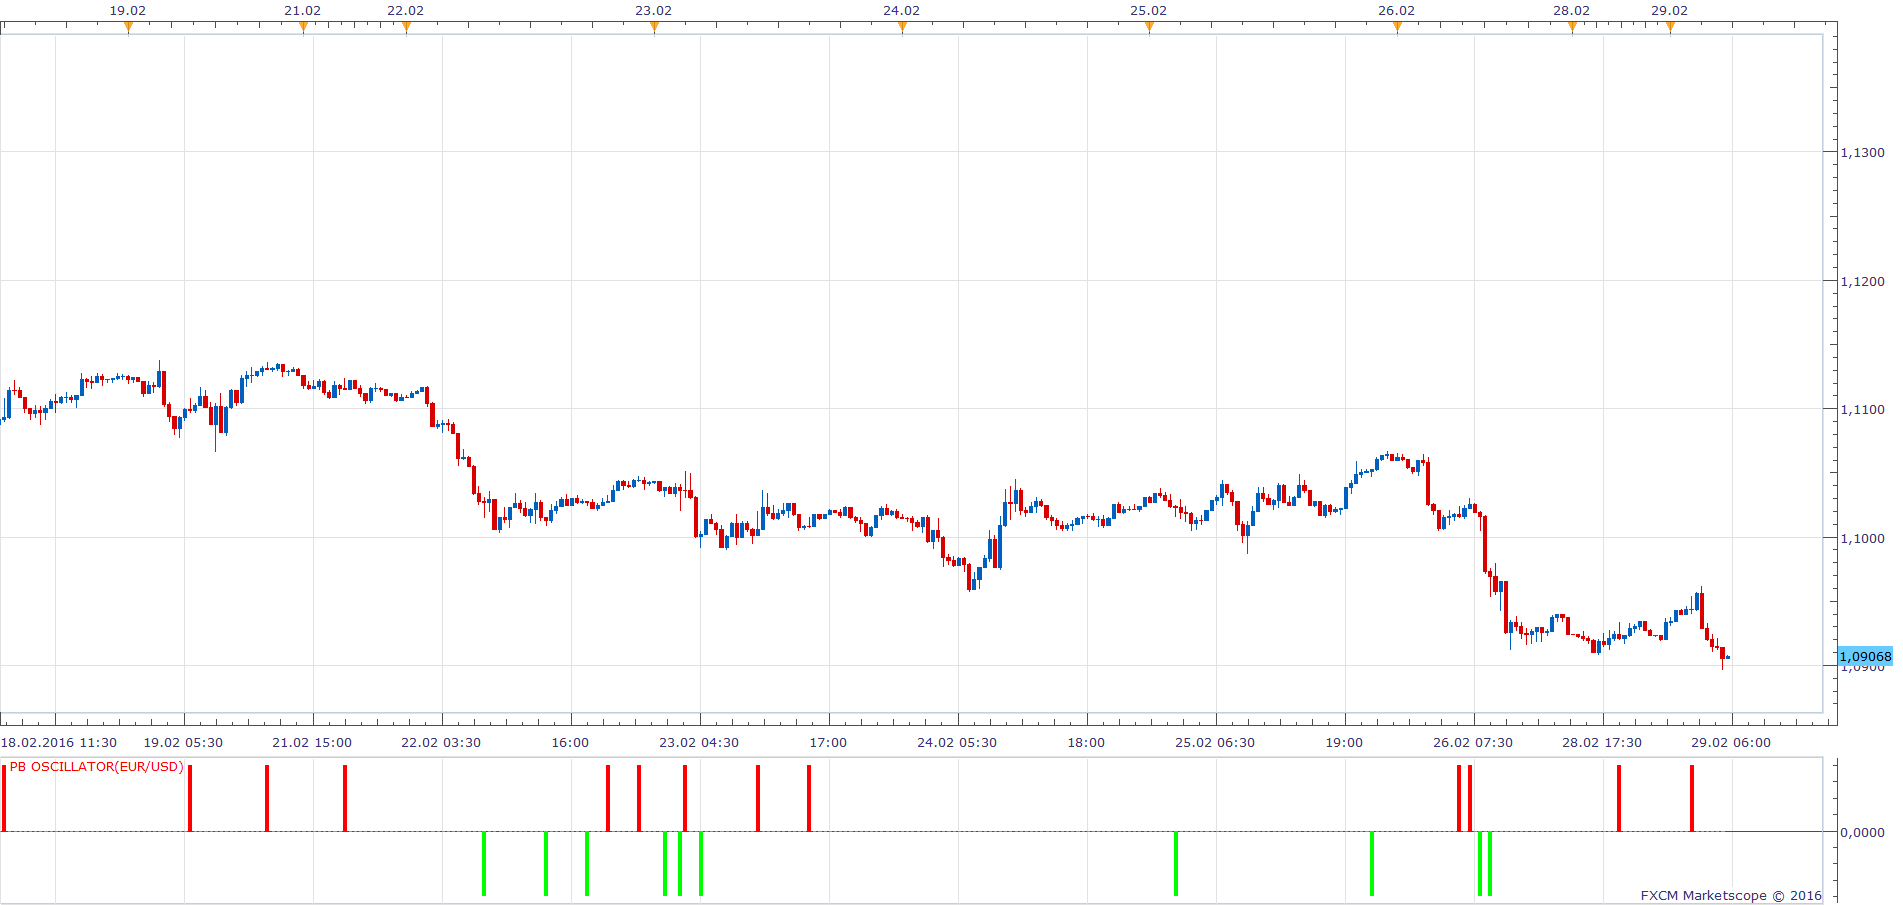
Task: Click the 24.02 05:30 time label
Action: pos(958,743)
